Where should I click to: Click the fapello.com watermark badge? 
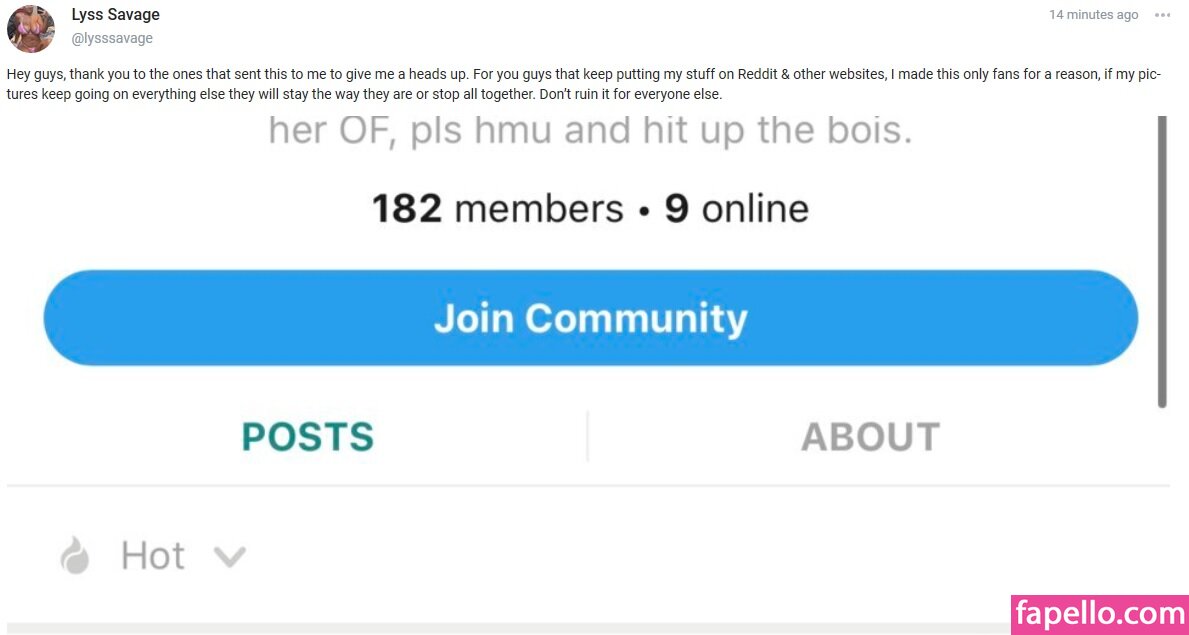click(x=1100, y=614)
